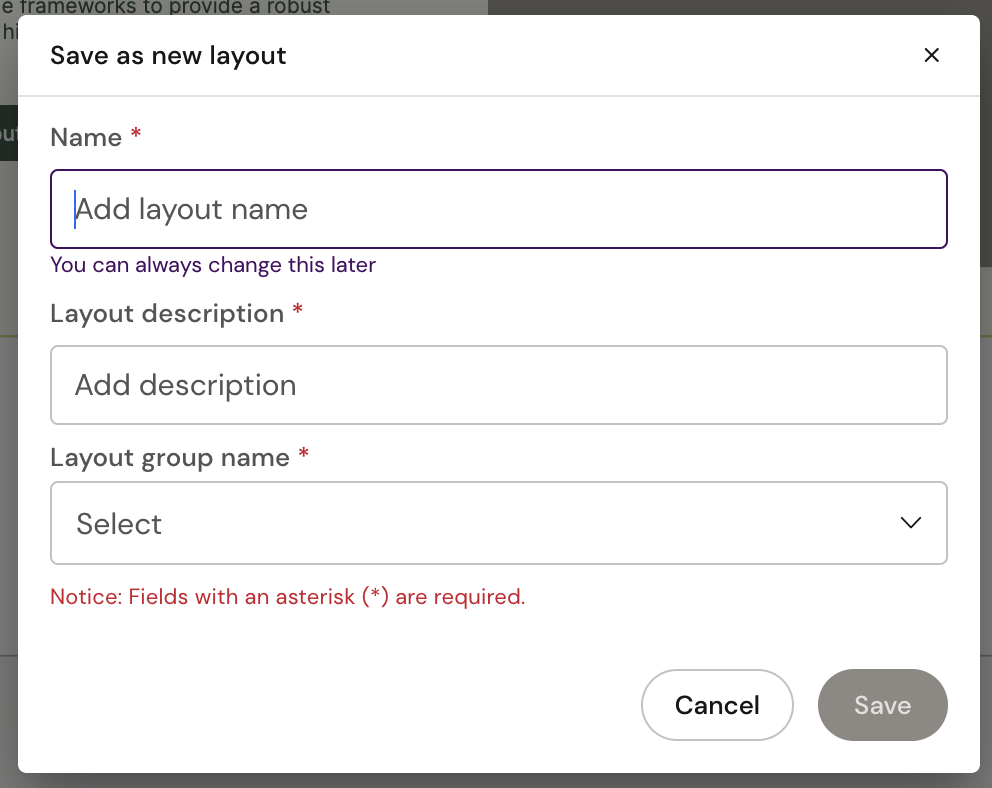This screenshot has height=788, width=992.
Task: Click the 'Save as new layout' dialog title
Action: coord(168,55)
